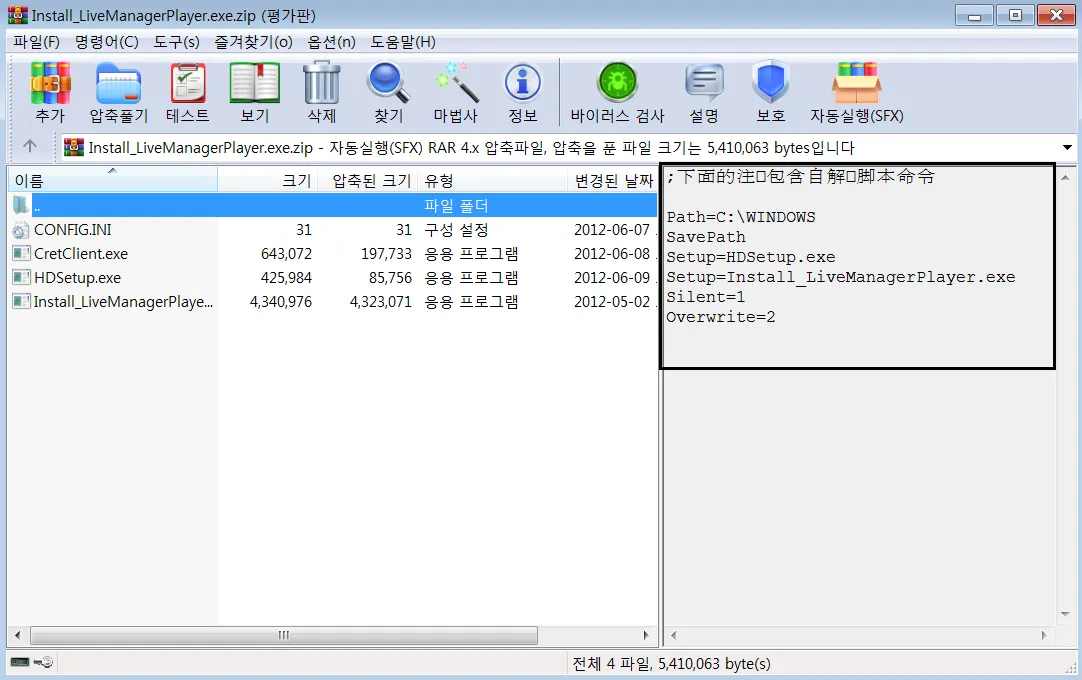Screen dimensions: 1082x680
Task: Open the 도움말(H) menu
Action: coord(403,42)
